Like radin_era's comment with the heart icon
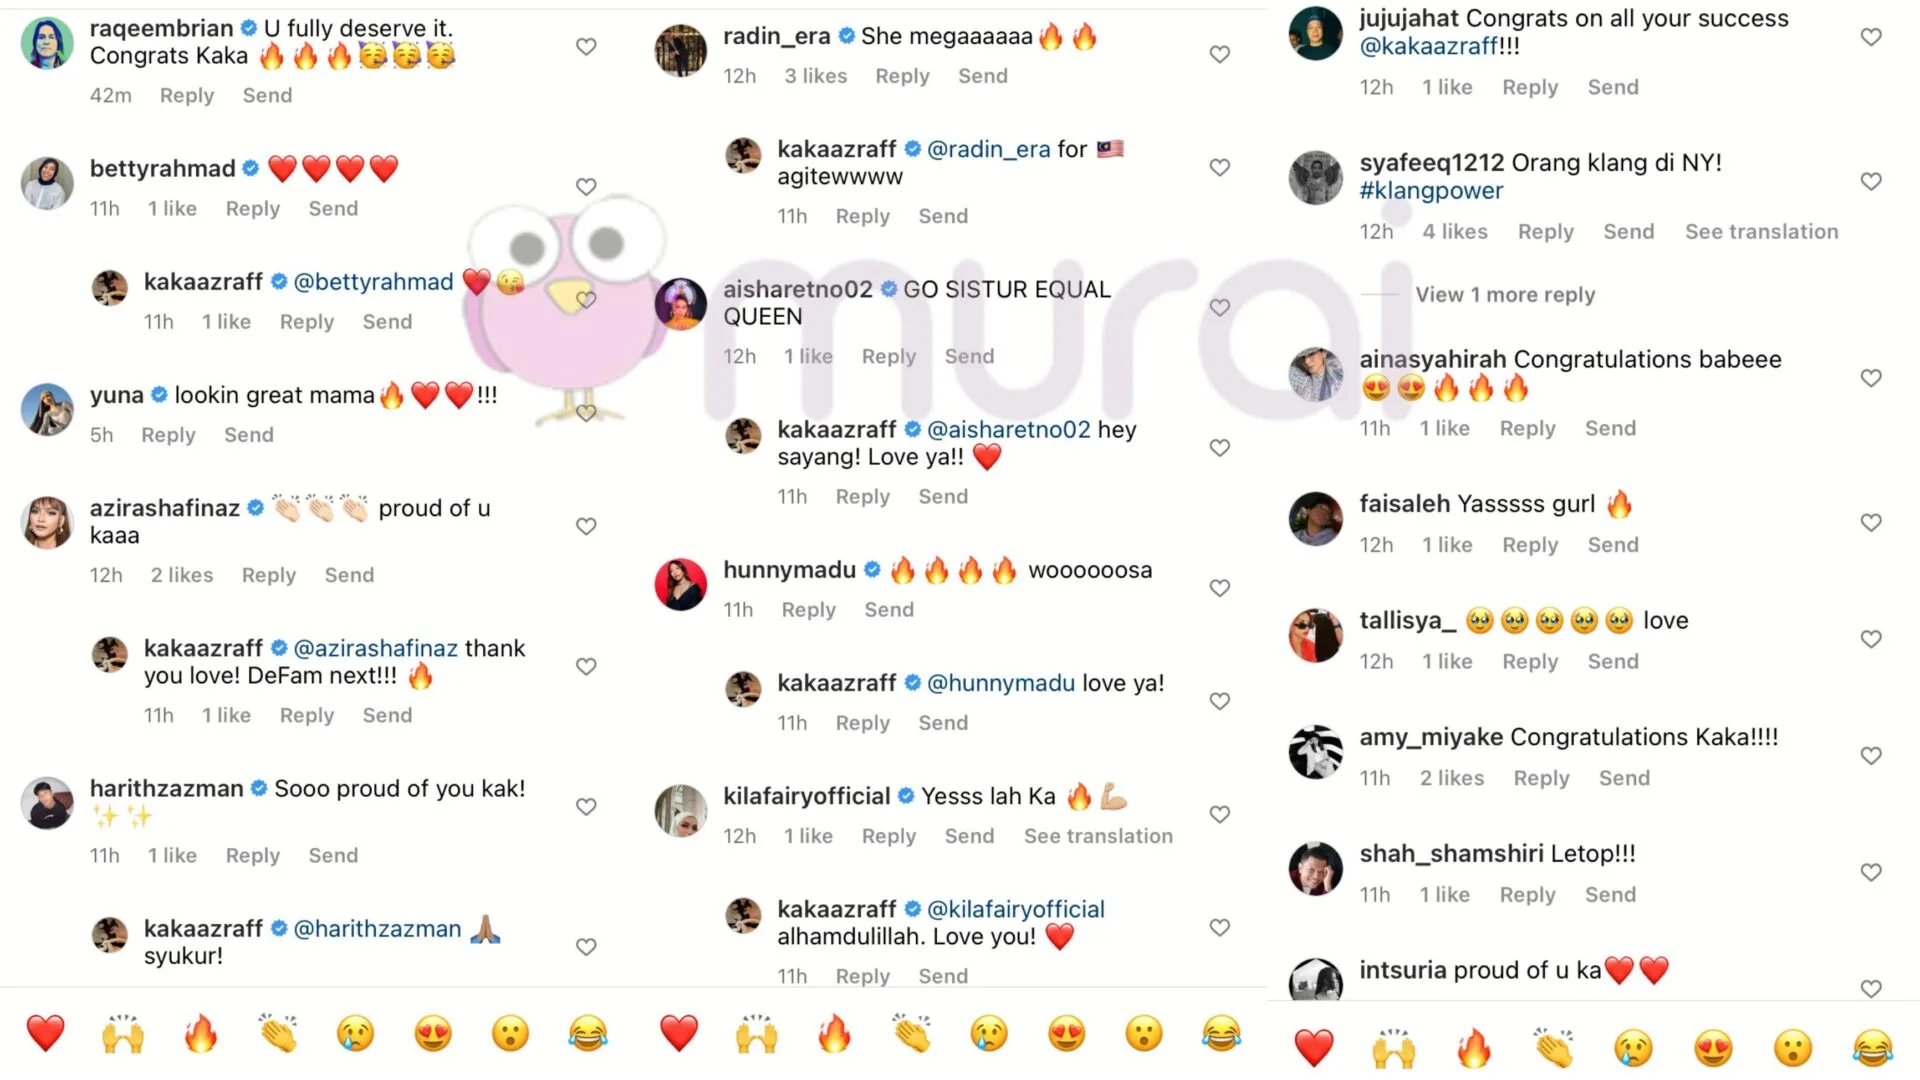This screenshot has width=1920, height=1080. point(1219,54)
